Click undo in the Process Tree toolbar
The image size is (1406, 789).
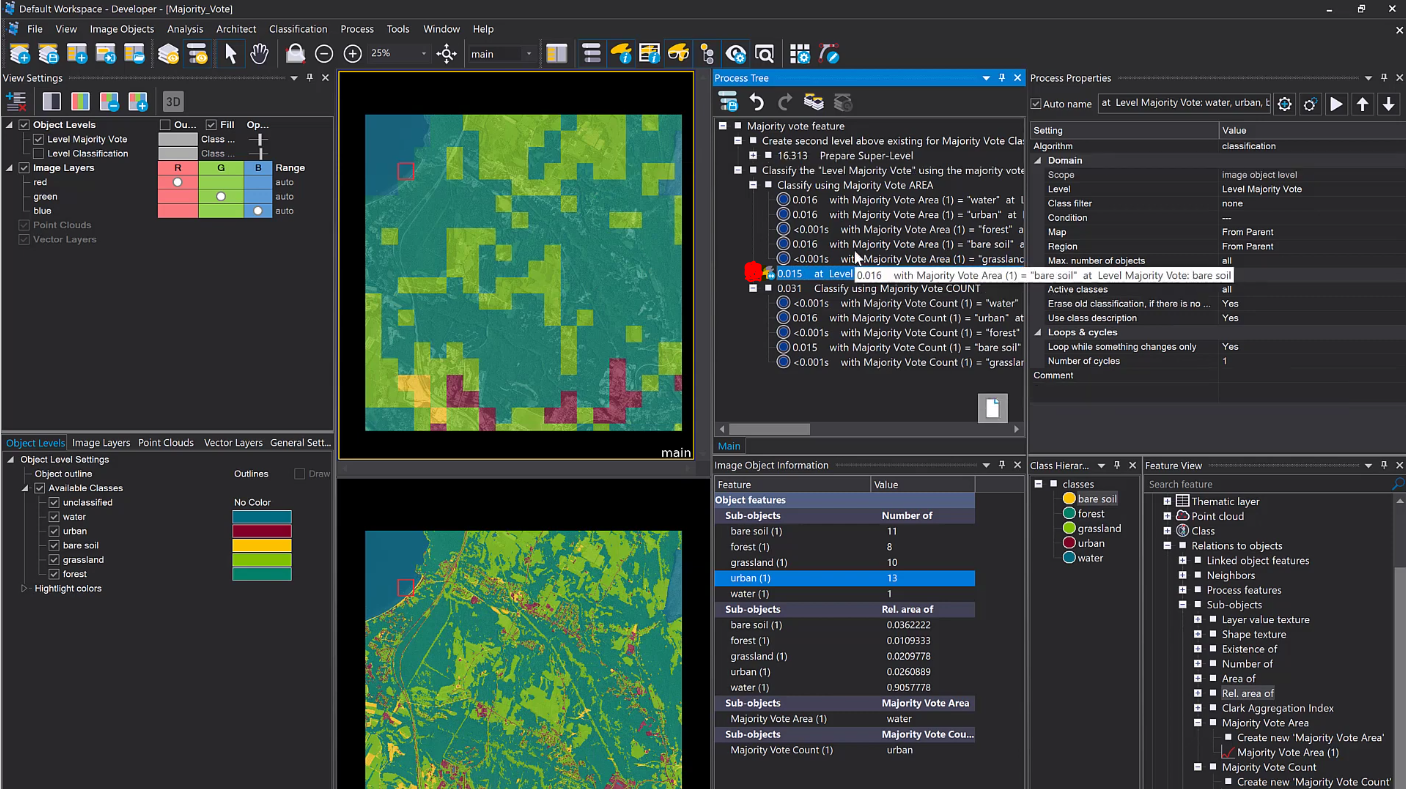coord(757,102)
